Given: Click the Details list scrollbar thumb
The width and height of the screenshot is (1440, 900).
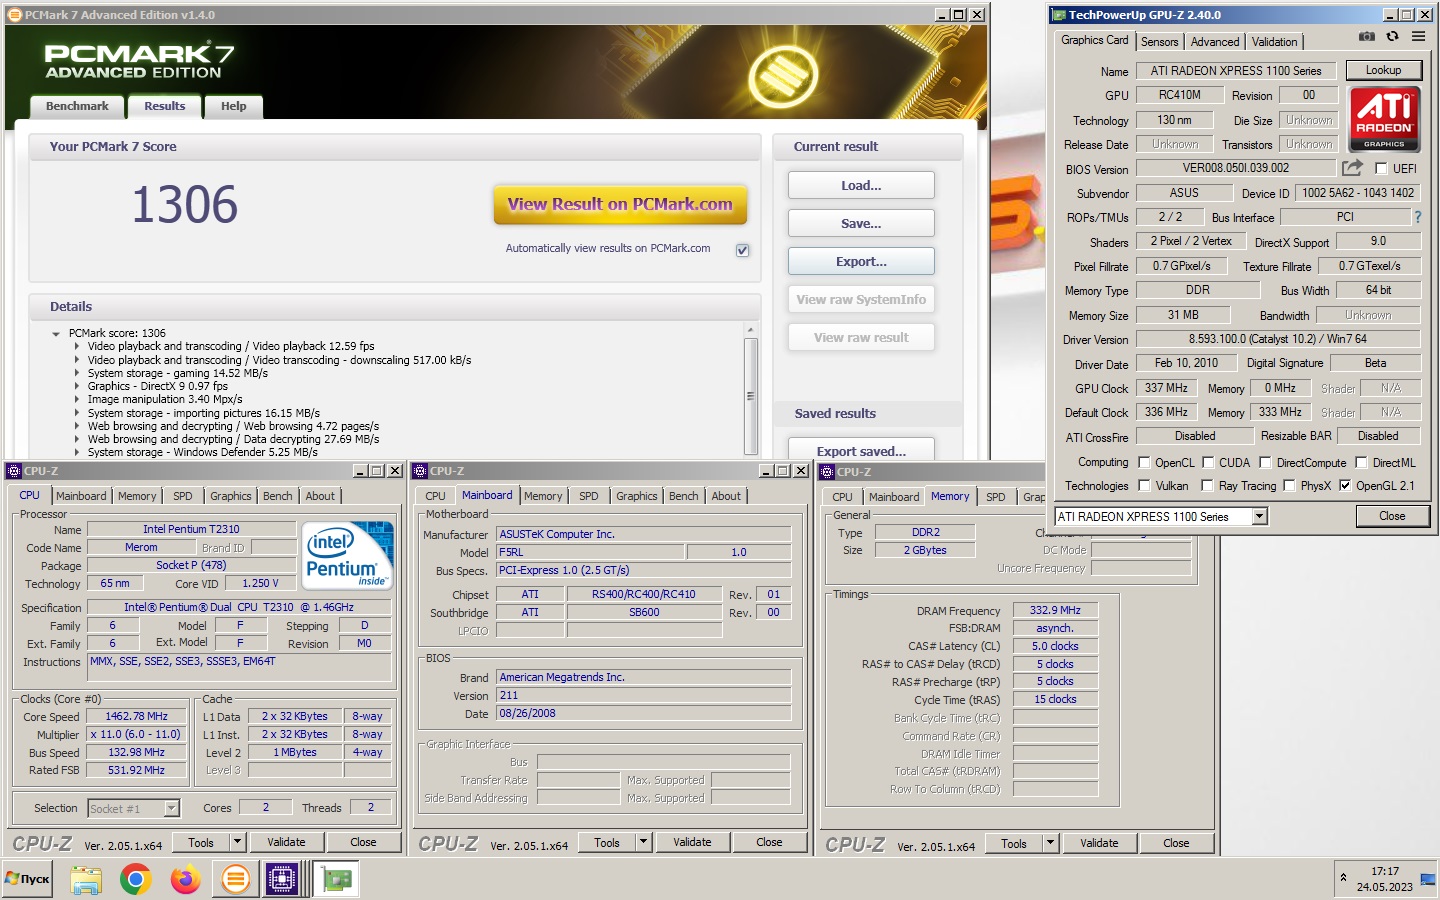Looking at the screenshot, I should point(751,395).
